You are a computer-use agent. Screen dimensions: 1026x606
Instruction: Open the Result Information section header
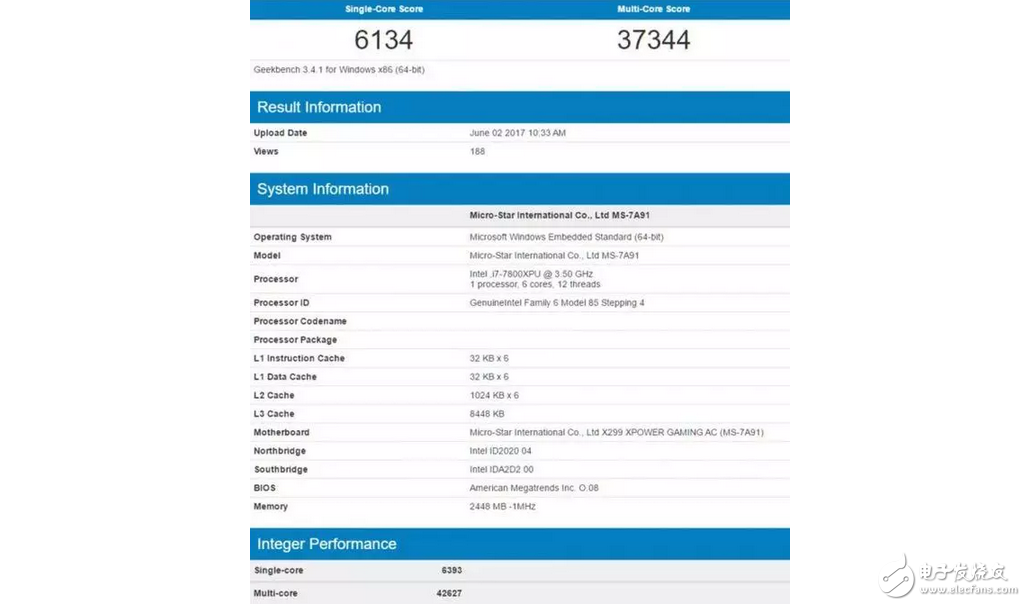(x=317, y=107)
